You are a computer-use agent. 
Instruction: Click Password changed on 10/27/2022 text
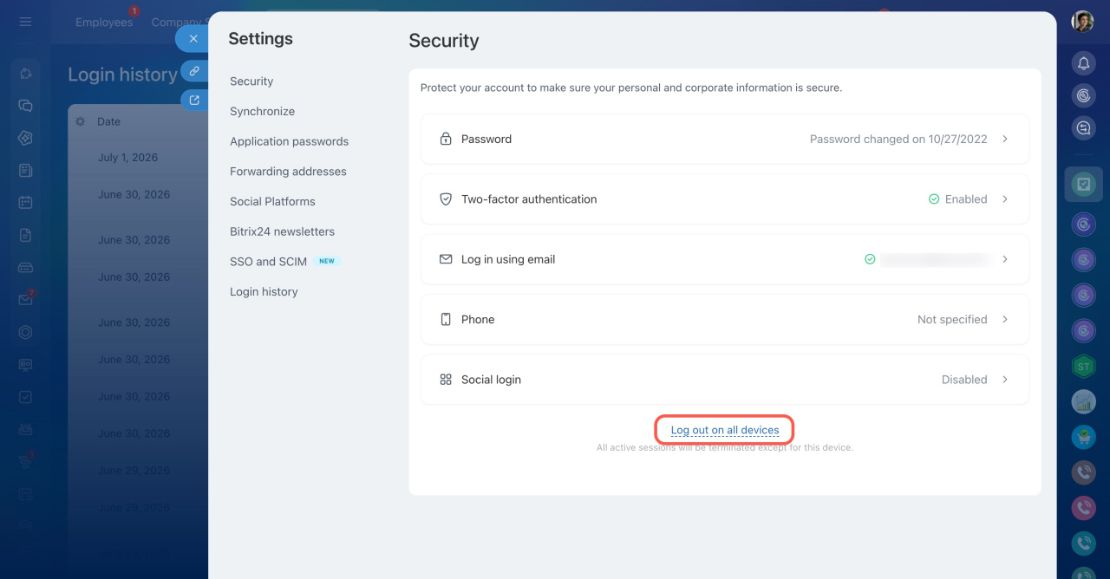coord(898,139)
